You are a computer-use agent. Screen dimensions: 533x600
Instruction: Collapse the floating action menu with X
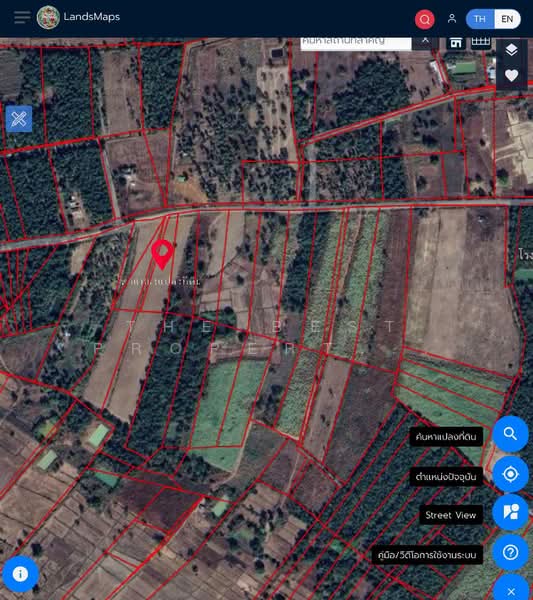[x=511, y=589]
